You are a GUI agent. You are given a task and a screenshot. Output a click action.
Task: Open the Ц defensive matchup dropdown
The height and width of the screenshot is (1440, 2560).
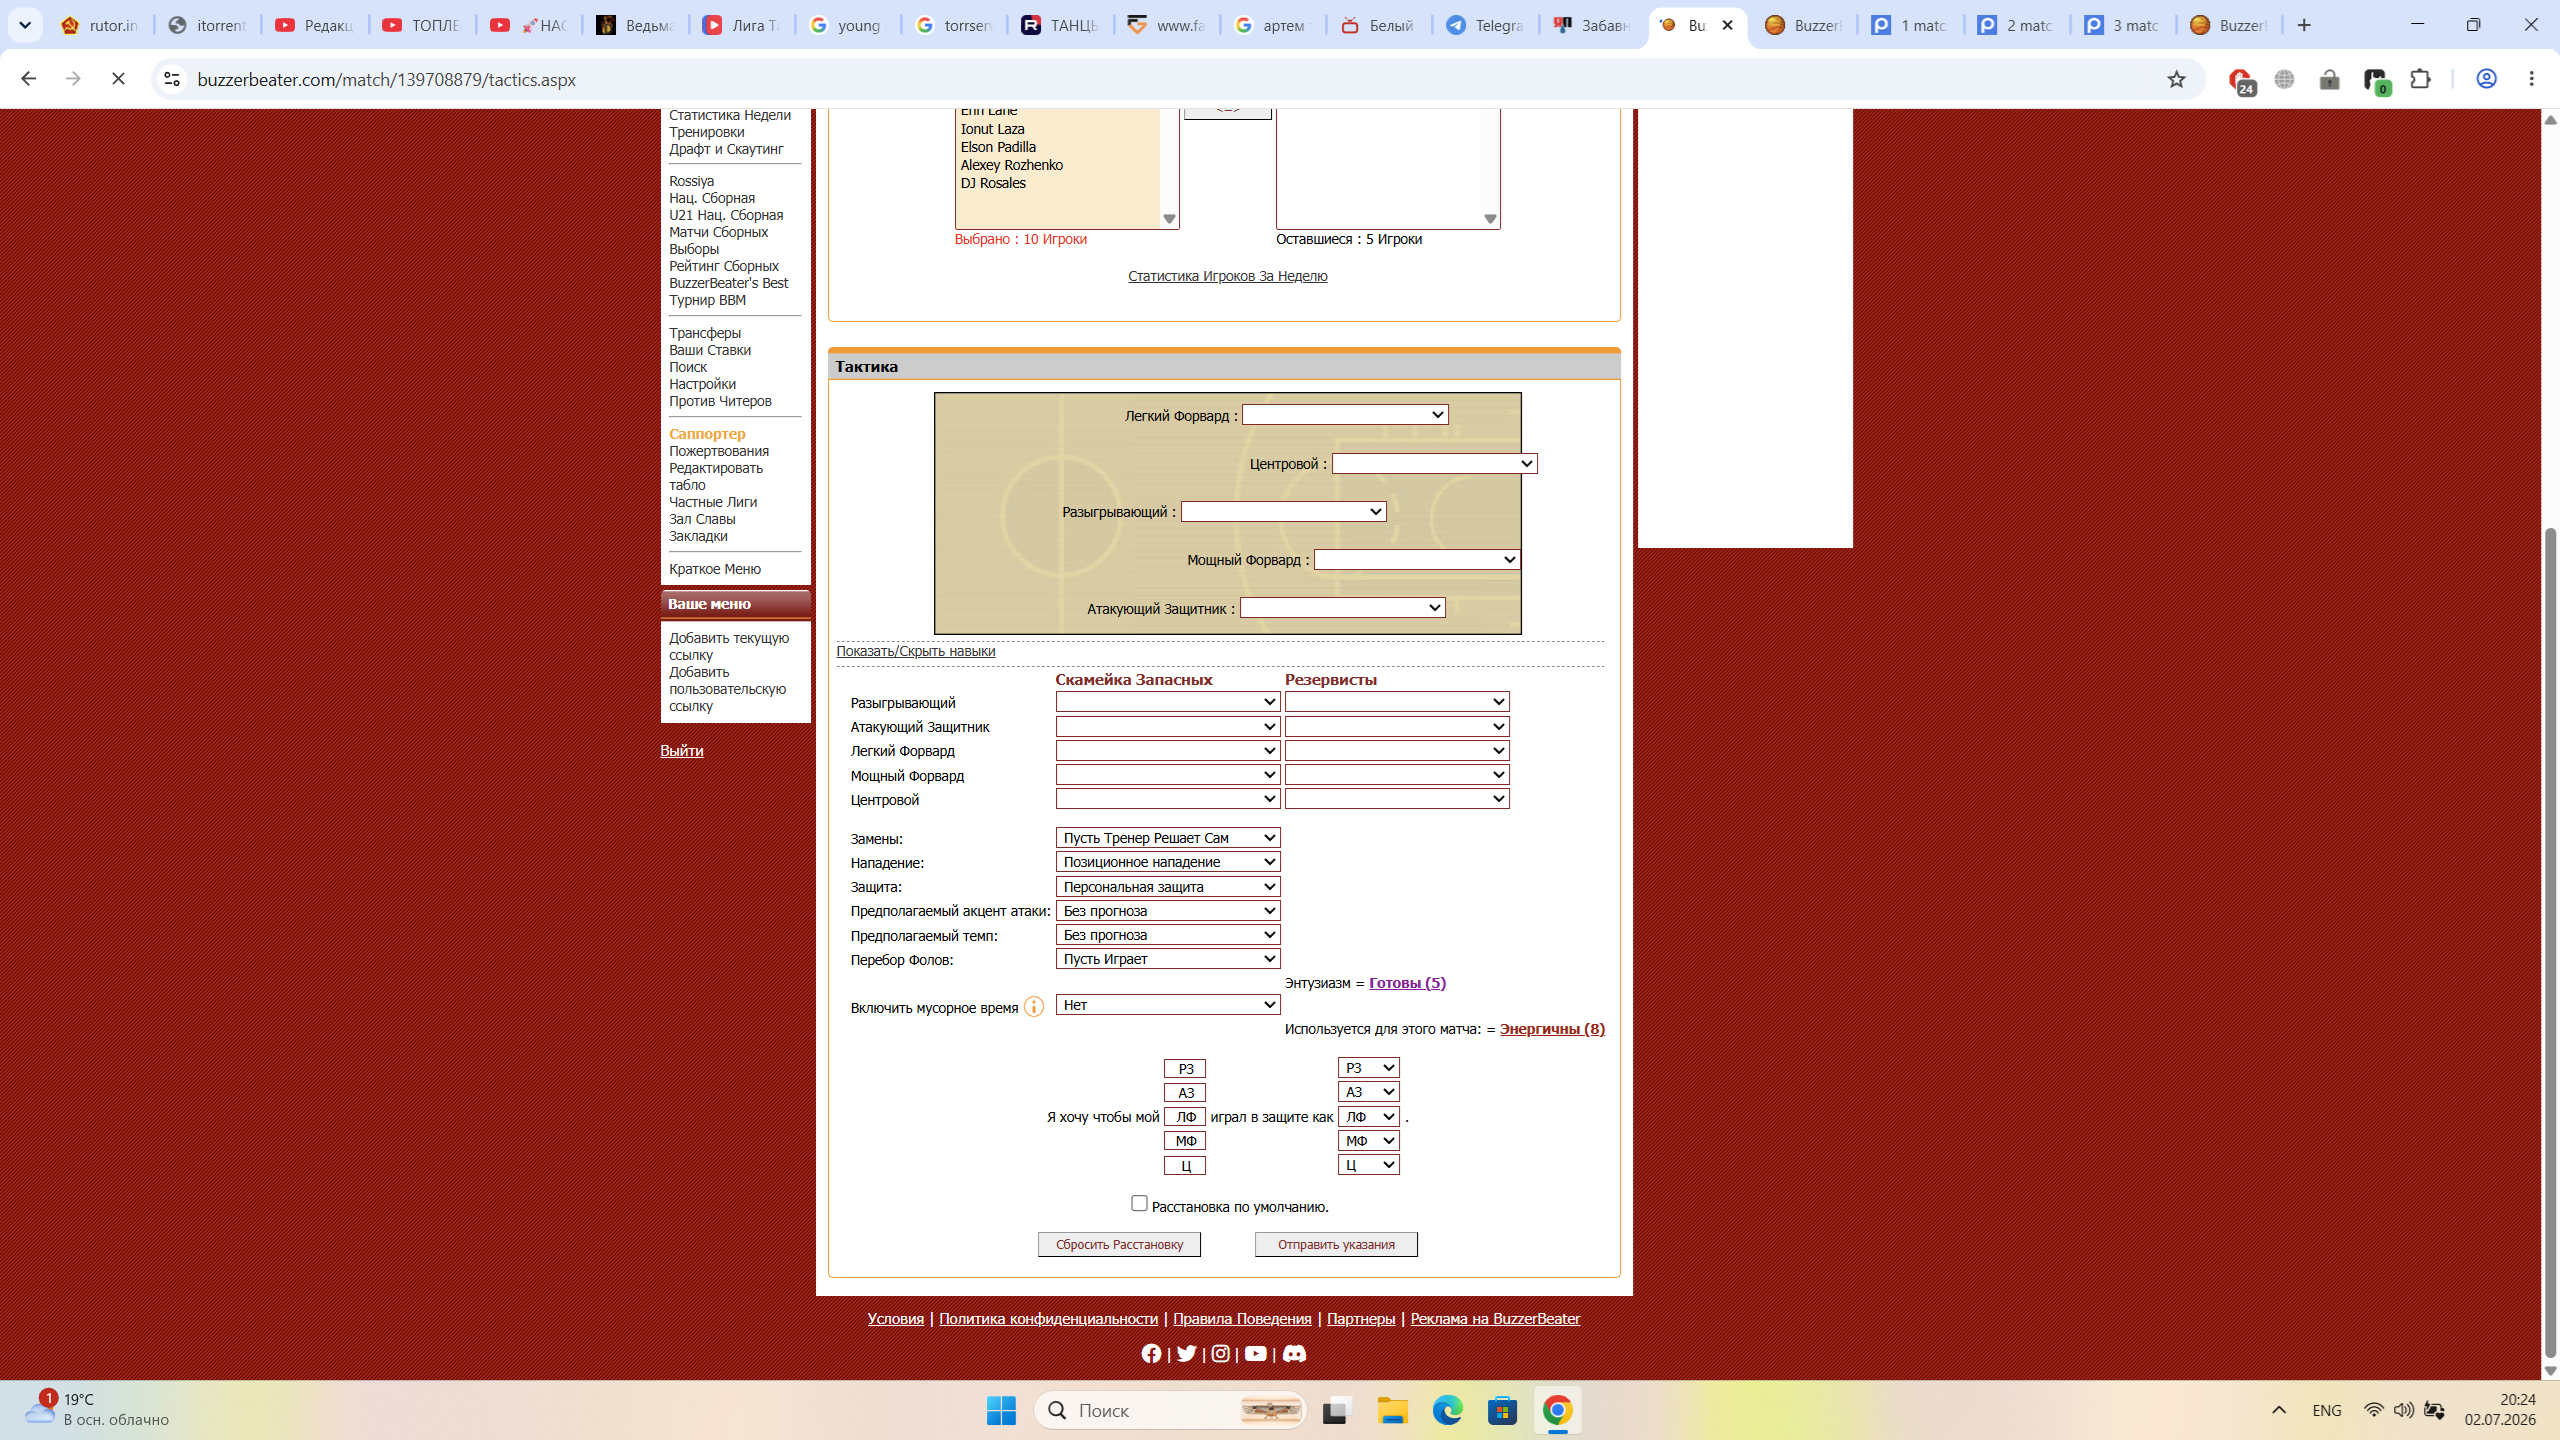coord(1368,1165)
